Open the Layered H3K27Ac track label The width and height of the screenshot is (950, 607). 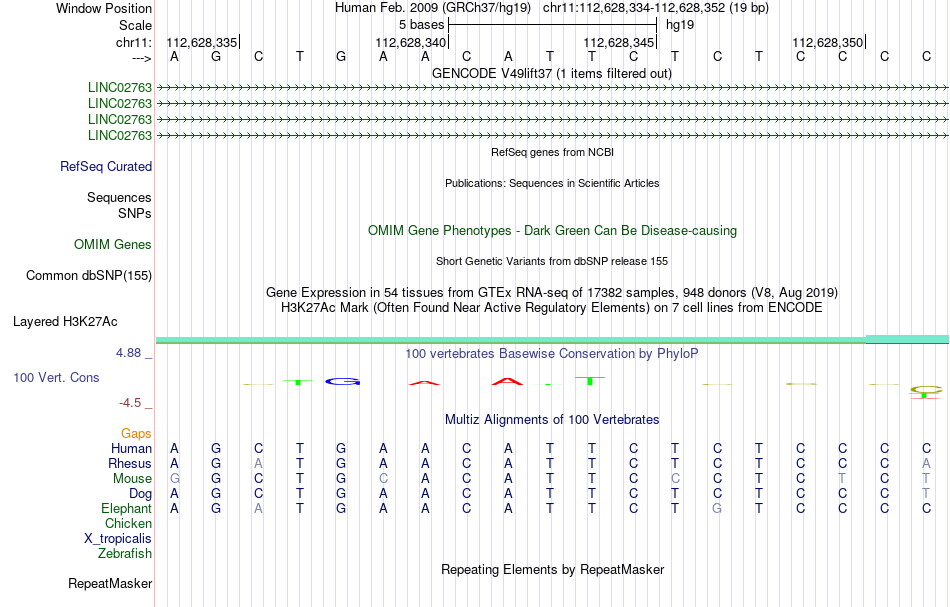[x=65, y=322]
